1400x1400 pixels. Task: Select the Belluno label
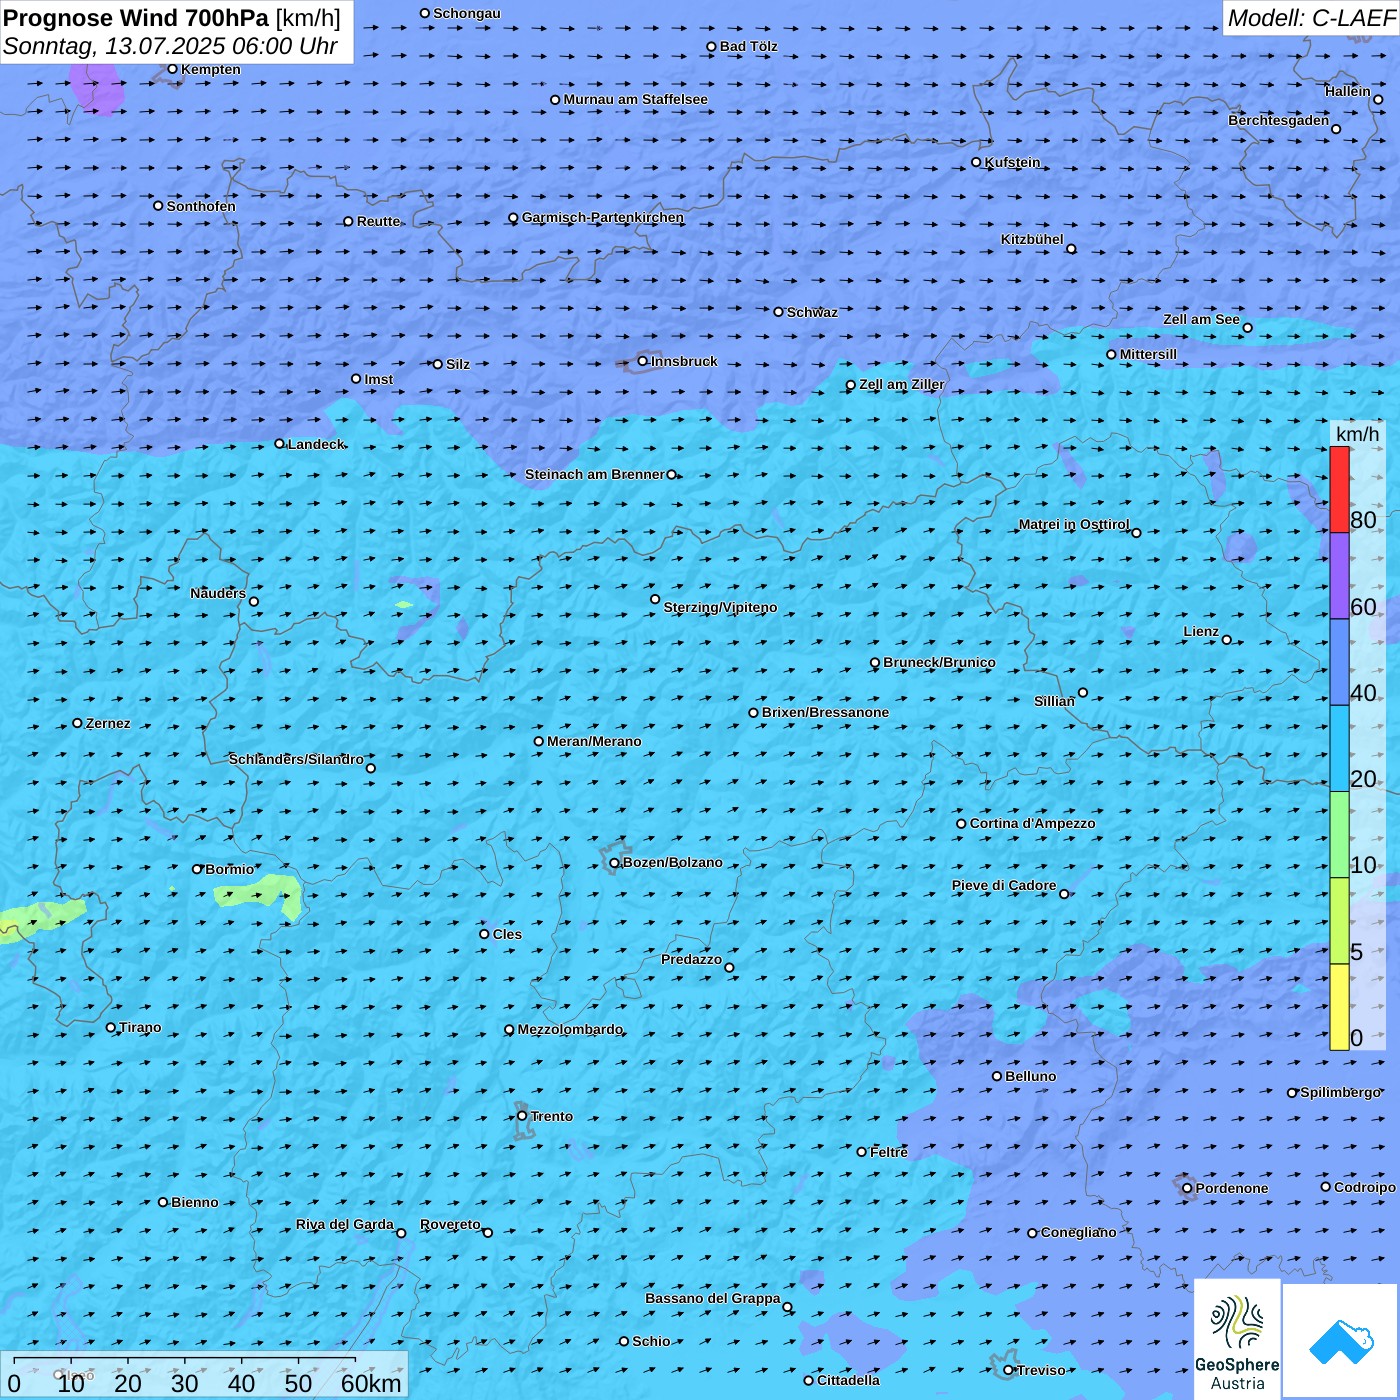(1030, 1076)
